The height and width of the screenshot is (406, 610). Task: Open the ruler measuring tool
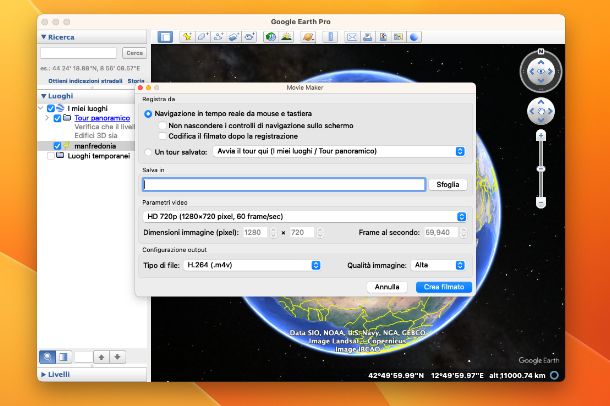330,37
